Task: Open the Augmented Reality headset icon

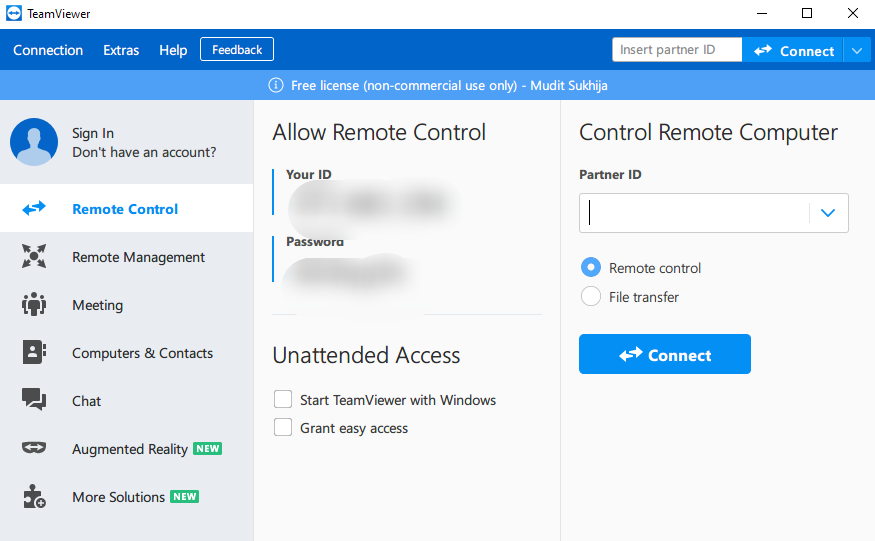Action: [x=34, y=449]
